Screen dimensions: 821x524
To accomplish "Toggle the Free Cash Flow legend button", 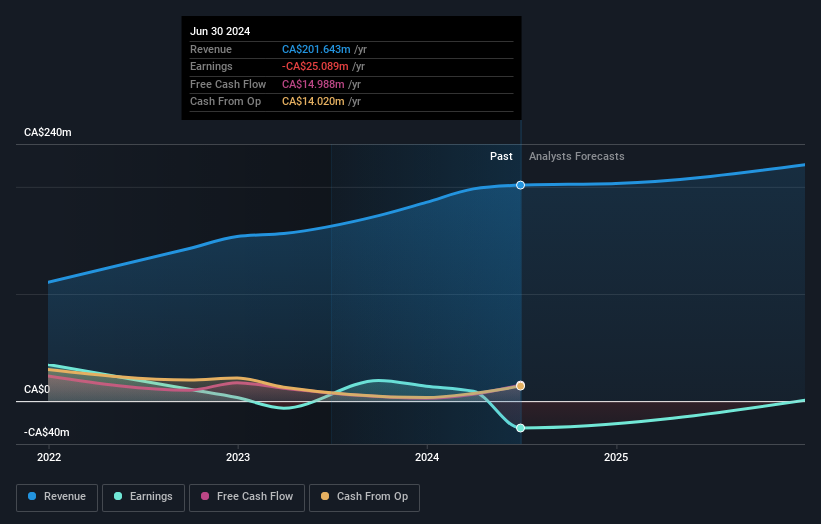I will click(x=247, y=497).
